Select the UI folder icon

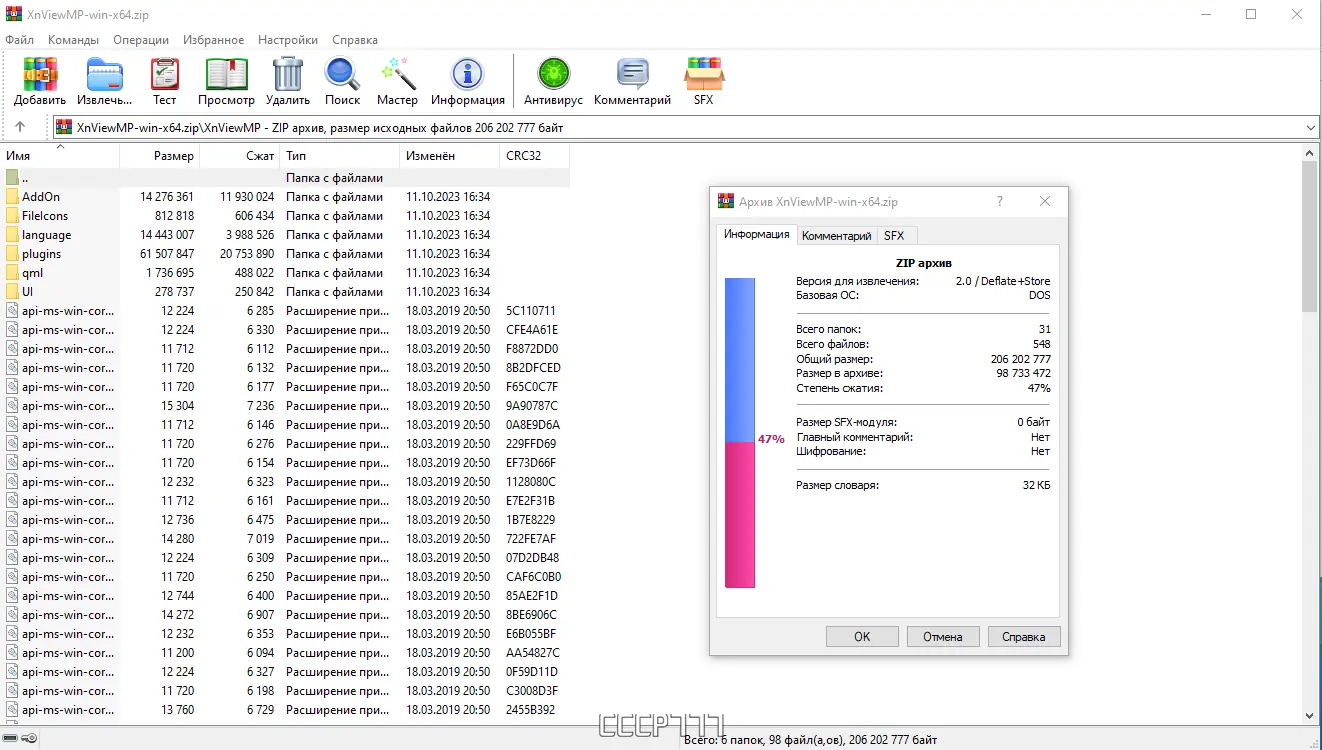(12, 292)
